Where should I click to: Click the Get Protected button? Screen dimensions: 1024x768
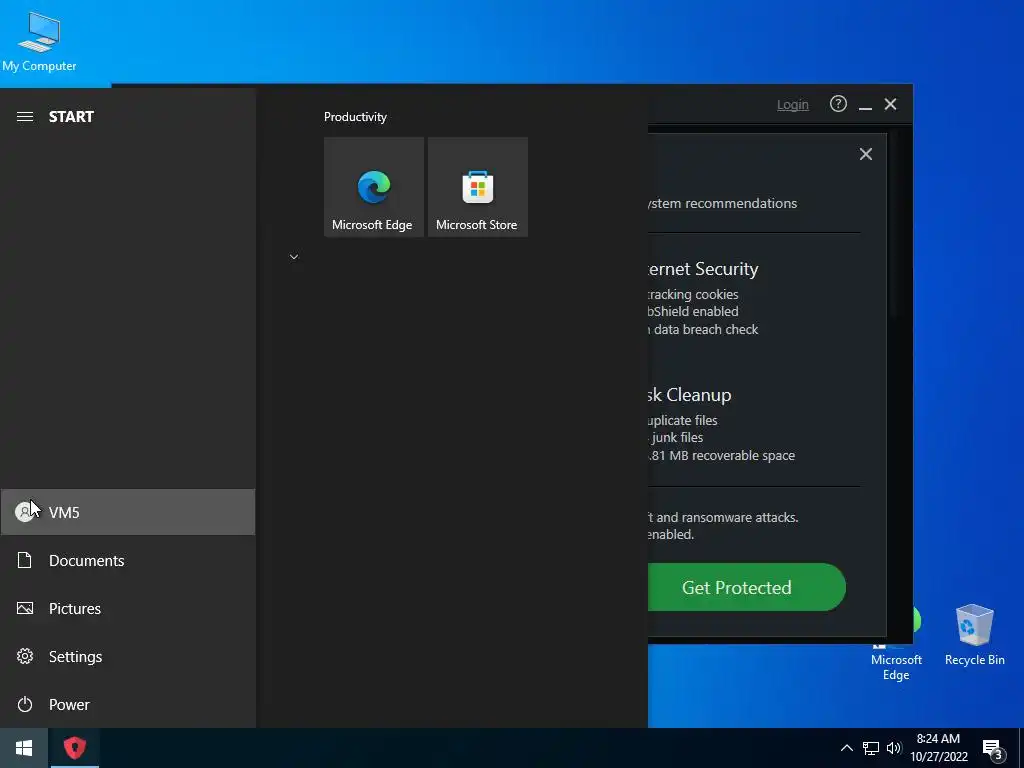click(746, 587)
